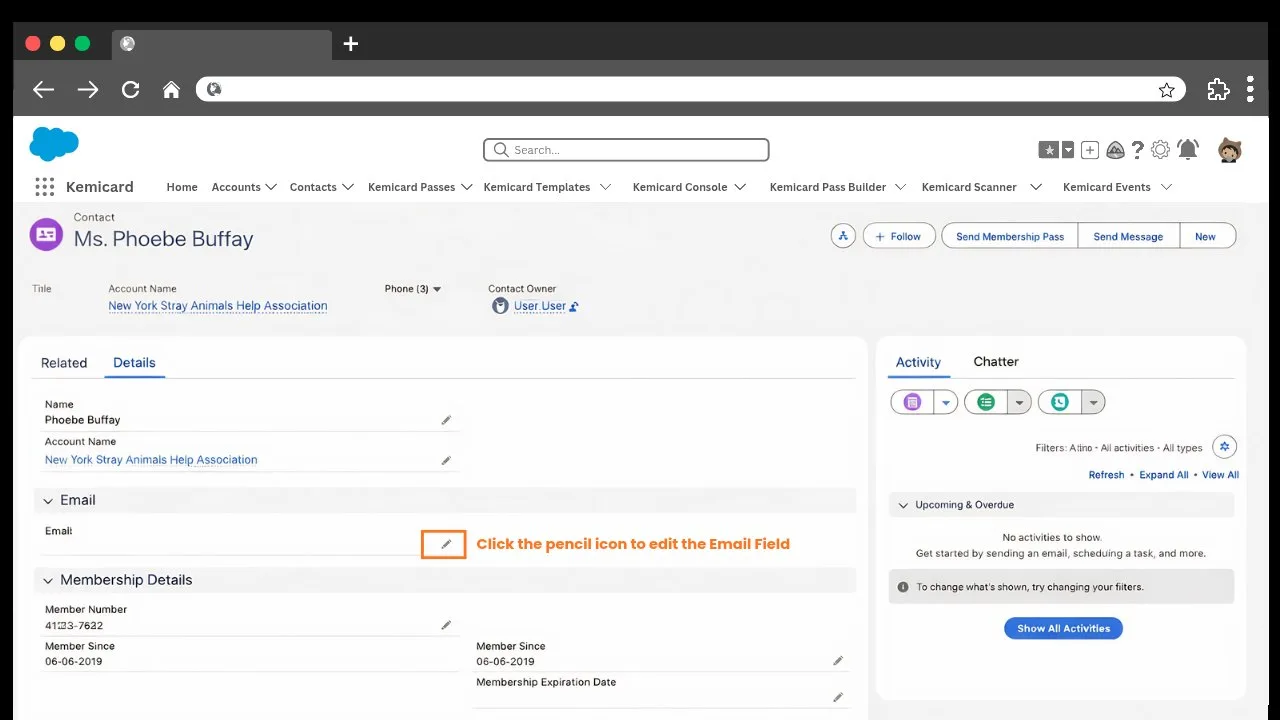
Task: Click the New Event green icon button
Action: pos(986,402)
